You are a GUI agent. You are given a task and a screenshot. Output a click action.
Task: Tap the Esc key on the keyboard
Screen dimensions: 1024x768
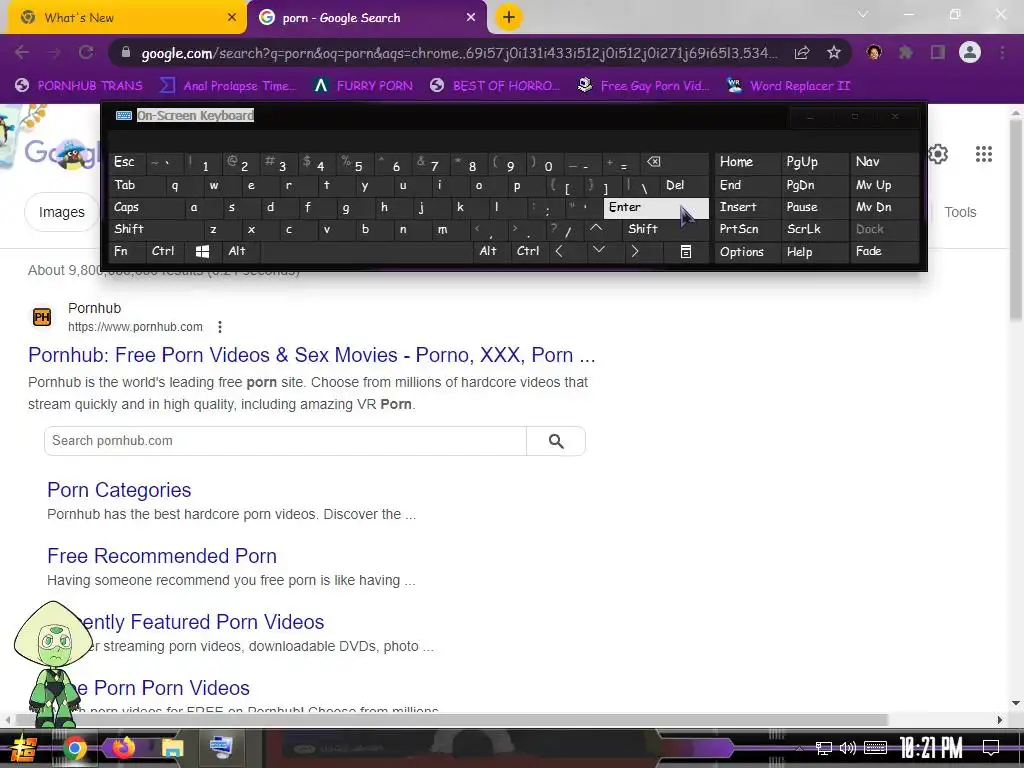point(127,163)
